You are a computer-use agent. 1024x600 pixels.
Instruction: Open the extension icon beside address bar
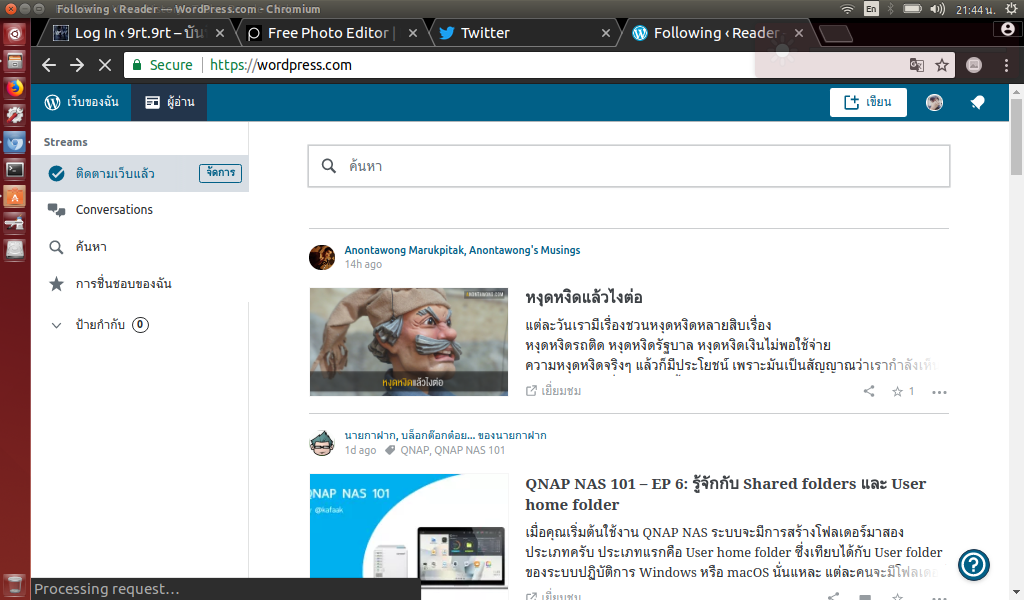974,65
